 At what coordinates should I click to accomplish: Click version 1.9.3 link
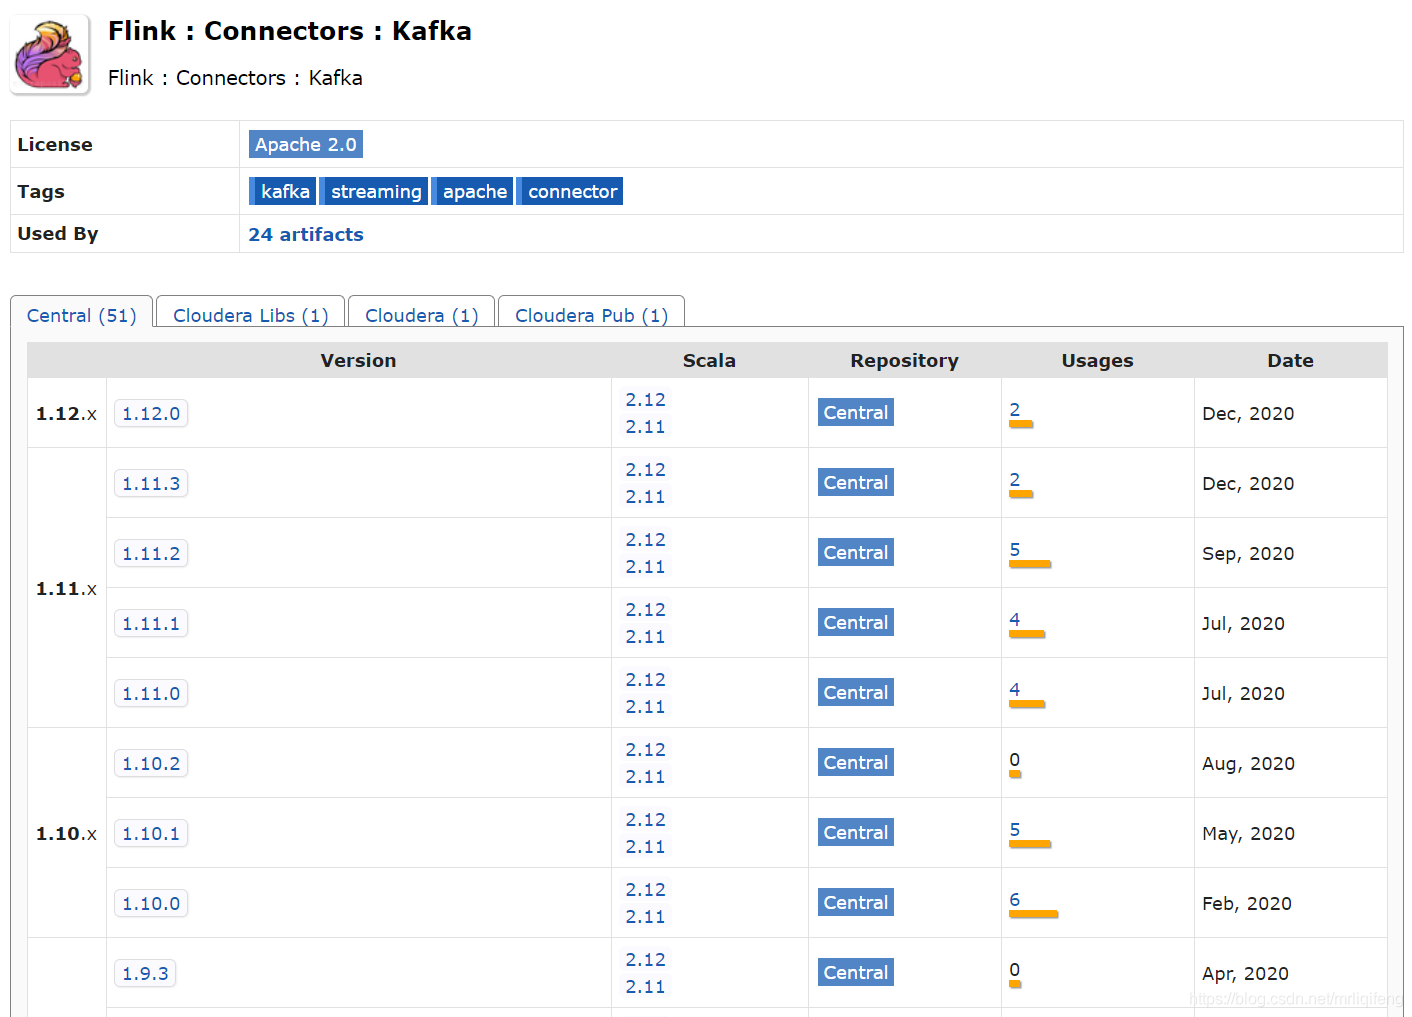coord(145,974)
